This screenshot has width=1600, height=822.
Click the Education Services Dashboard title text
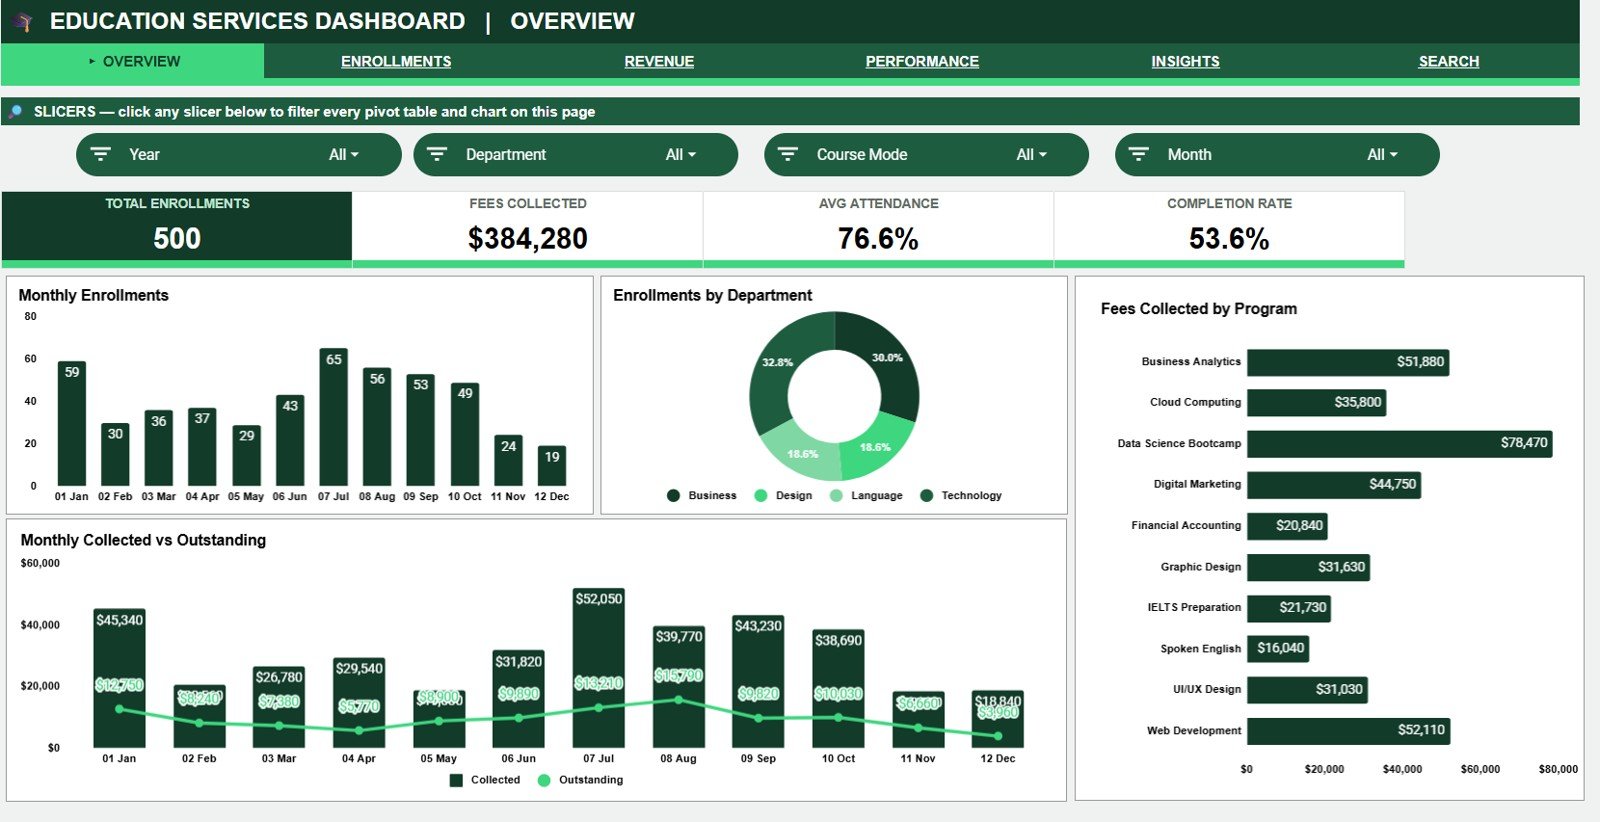click(258, 21)
